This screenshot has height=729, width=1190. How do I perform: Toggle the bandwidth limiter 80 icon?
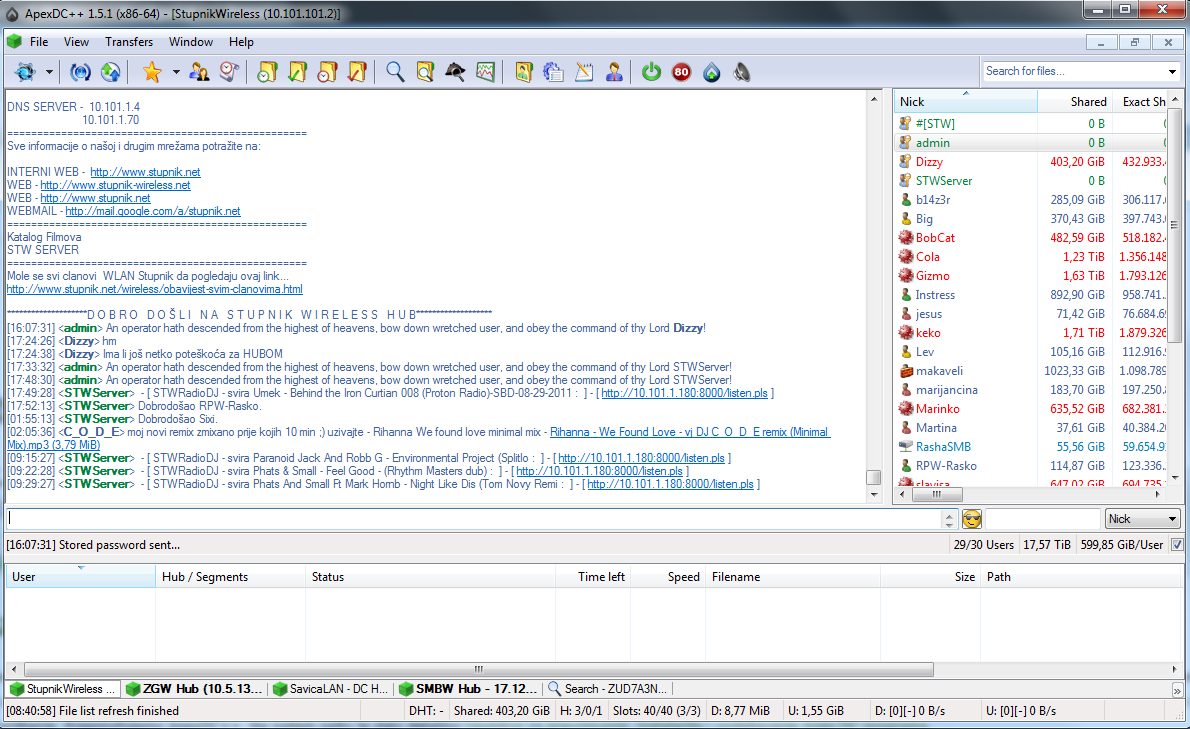681,72
